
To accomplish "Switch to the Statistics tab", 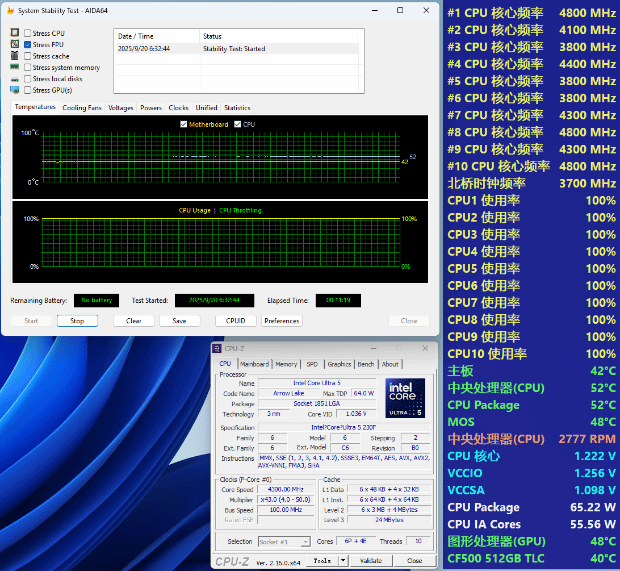I will click(x=237, y=108).
